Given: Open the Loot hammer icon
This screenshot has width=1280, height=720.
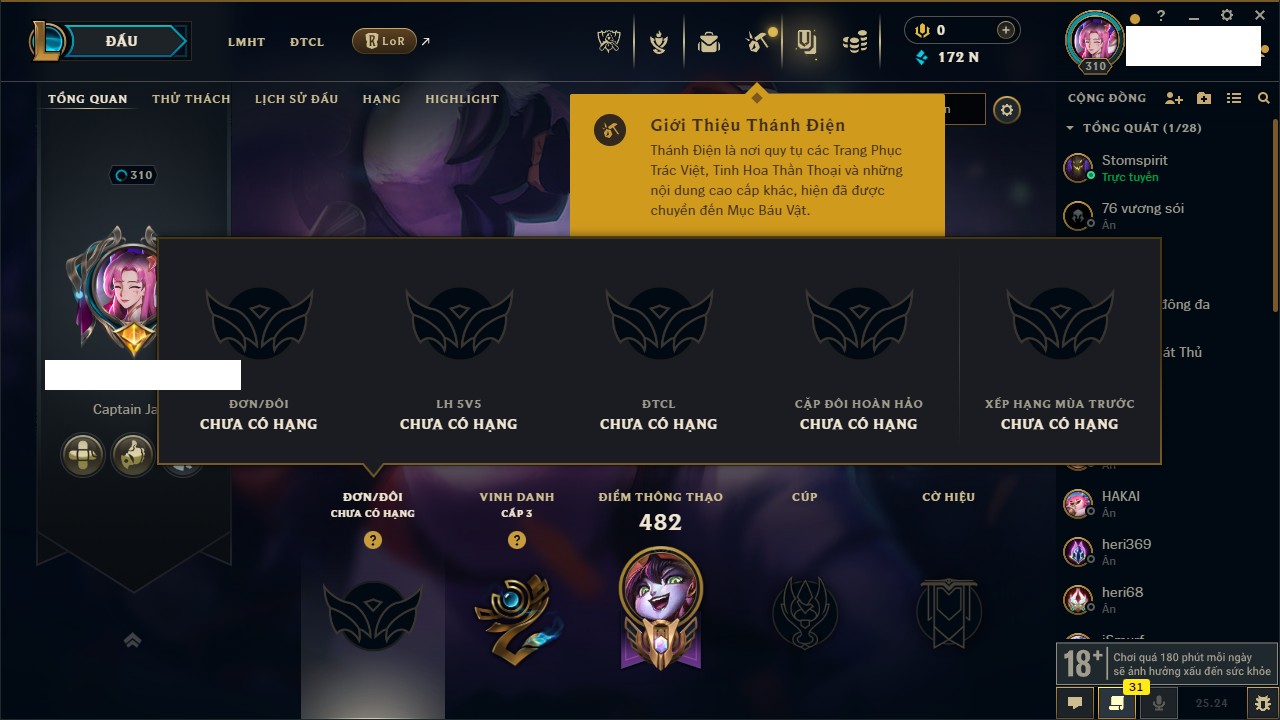Looking at the screenshot, I should 757,42.
